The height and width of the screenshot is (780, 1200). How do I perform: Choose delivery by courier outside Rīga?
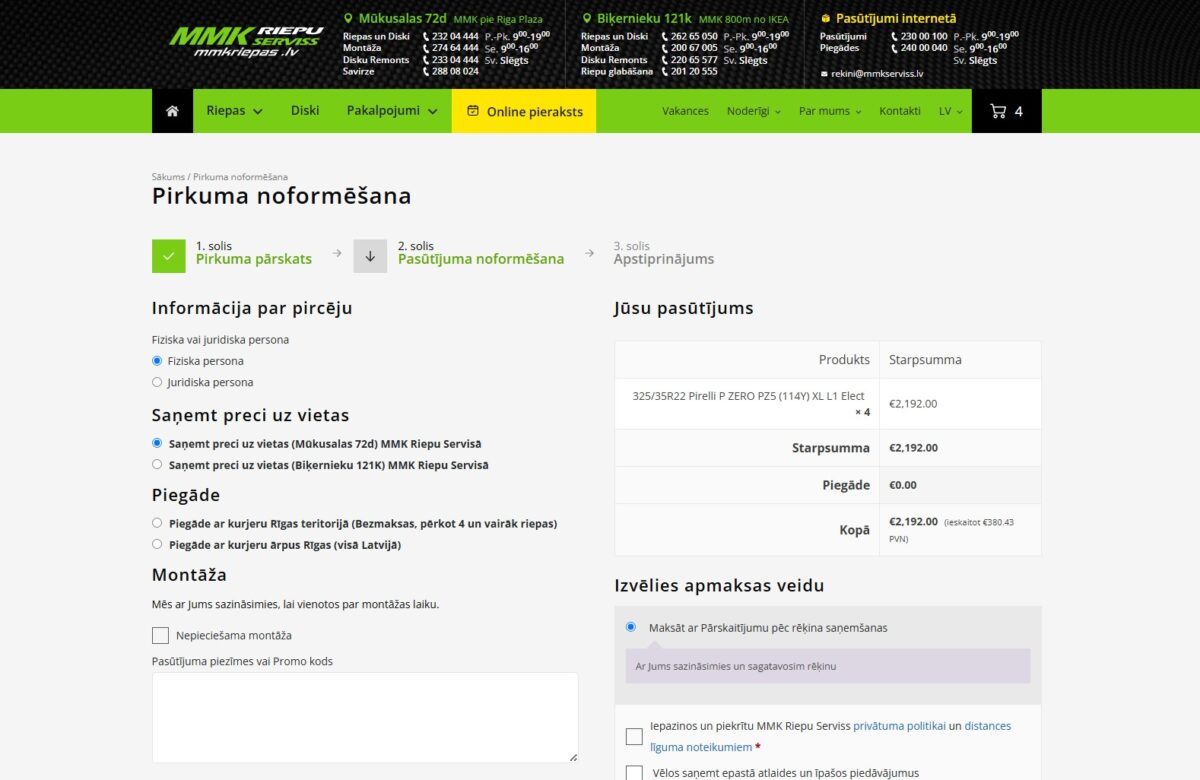click(156, 543)
